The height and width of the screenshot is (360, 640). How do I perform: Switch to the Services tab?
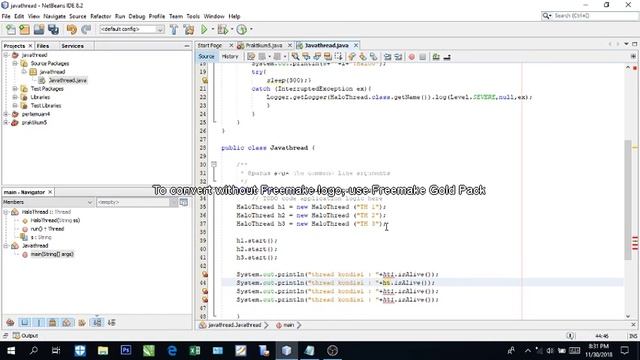point(73,46)
